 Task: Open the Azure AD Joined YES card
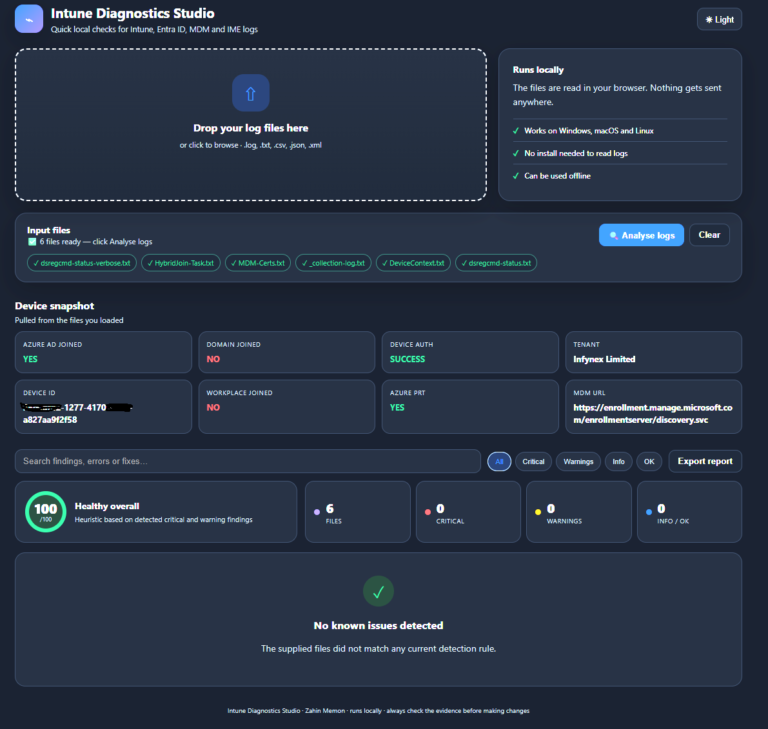coord(103,352)
